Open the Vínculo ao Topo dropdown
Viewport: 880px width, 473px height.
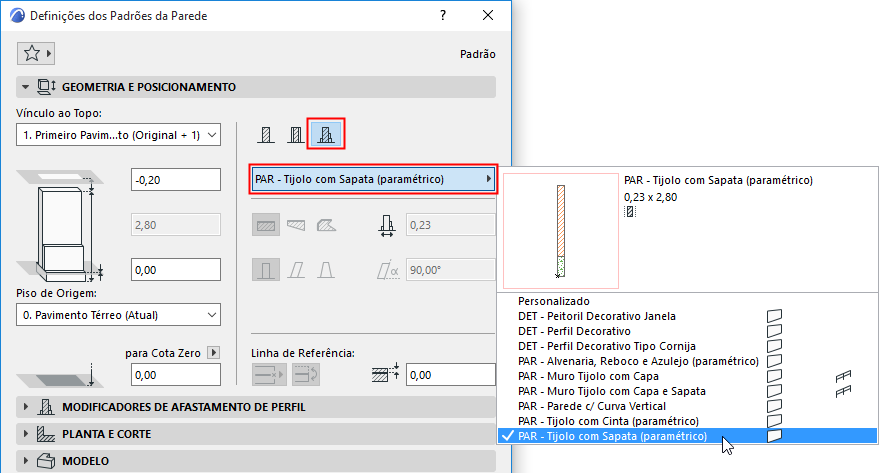(x=118, y=135)
